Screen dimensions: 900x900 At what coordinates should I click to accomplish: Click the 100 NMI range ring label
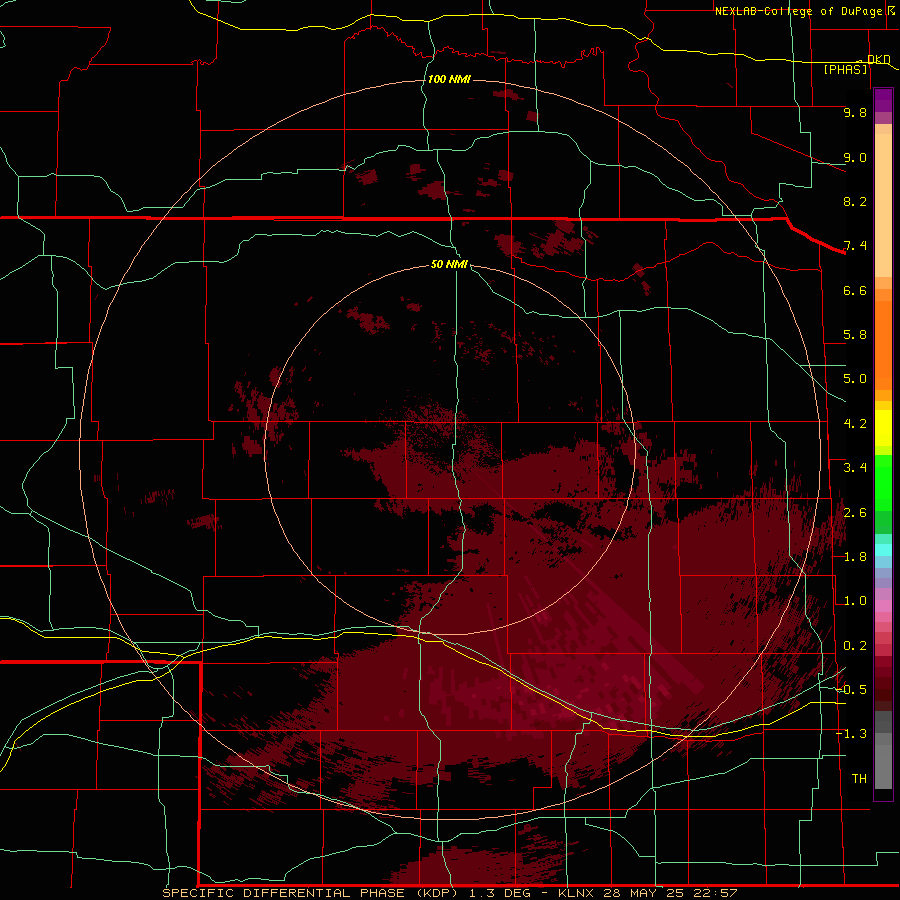[449, 79]
